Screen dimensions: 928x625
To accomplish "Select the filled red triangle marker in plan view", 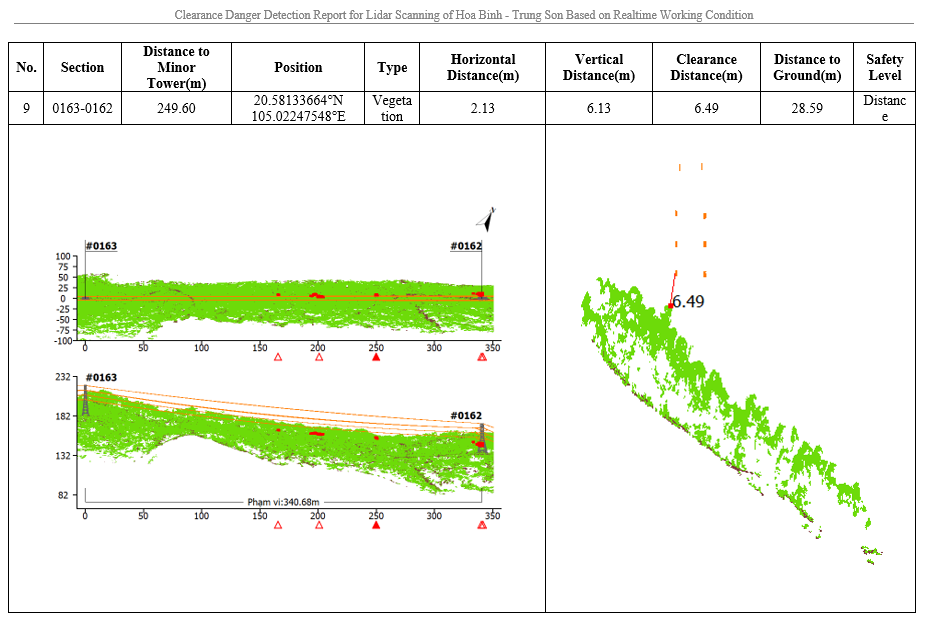I will tap(376, 357).
